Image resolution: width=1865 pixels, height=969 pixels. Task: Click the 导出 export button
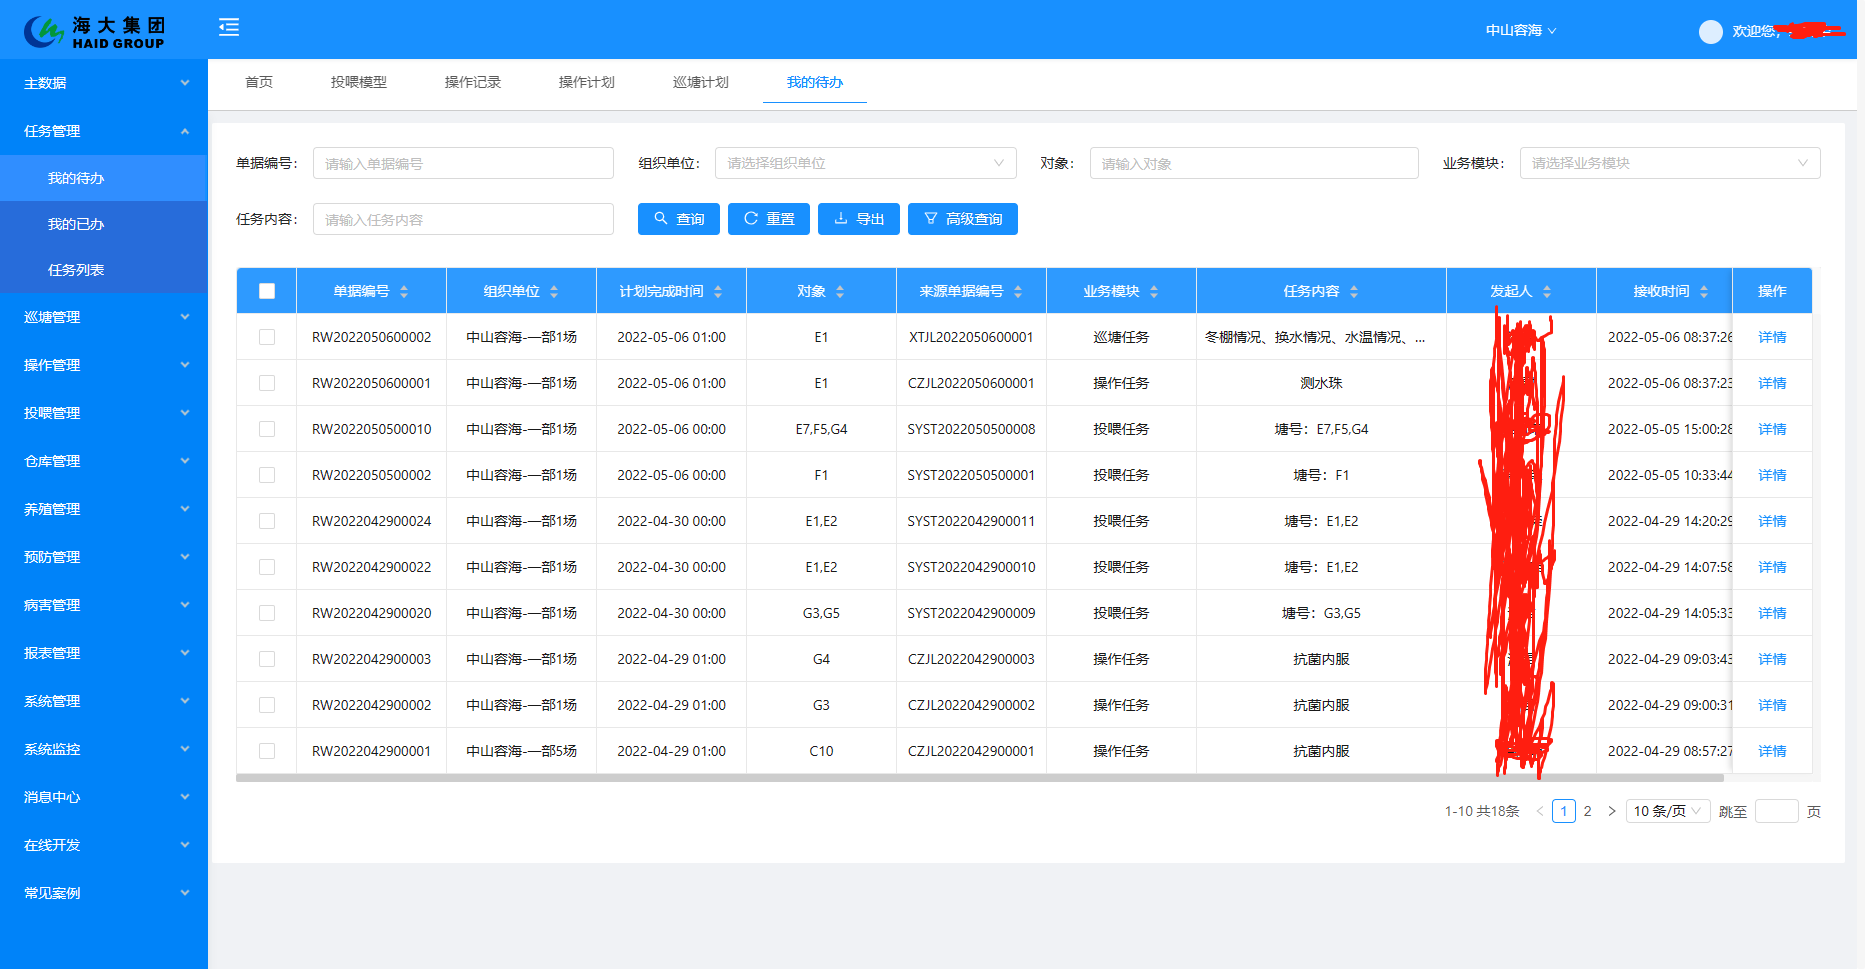click(x=859, y=219)
